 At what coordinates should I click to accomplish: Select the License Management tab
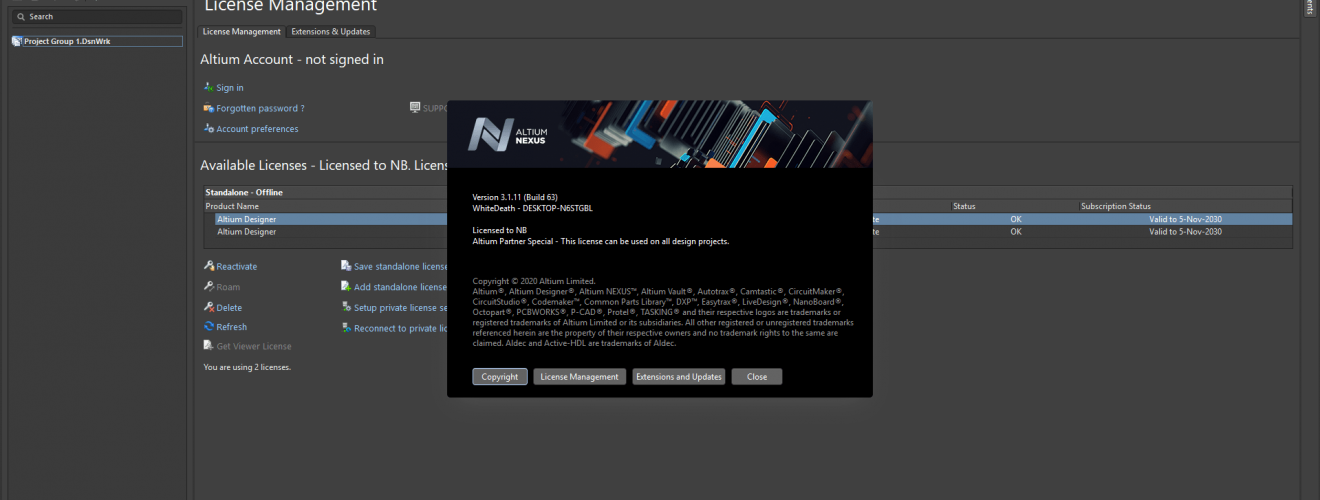pos(242,32)
